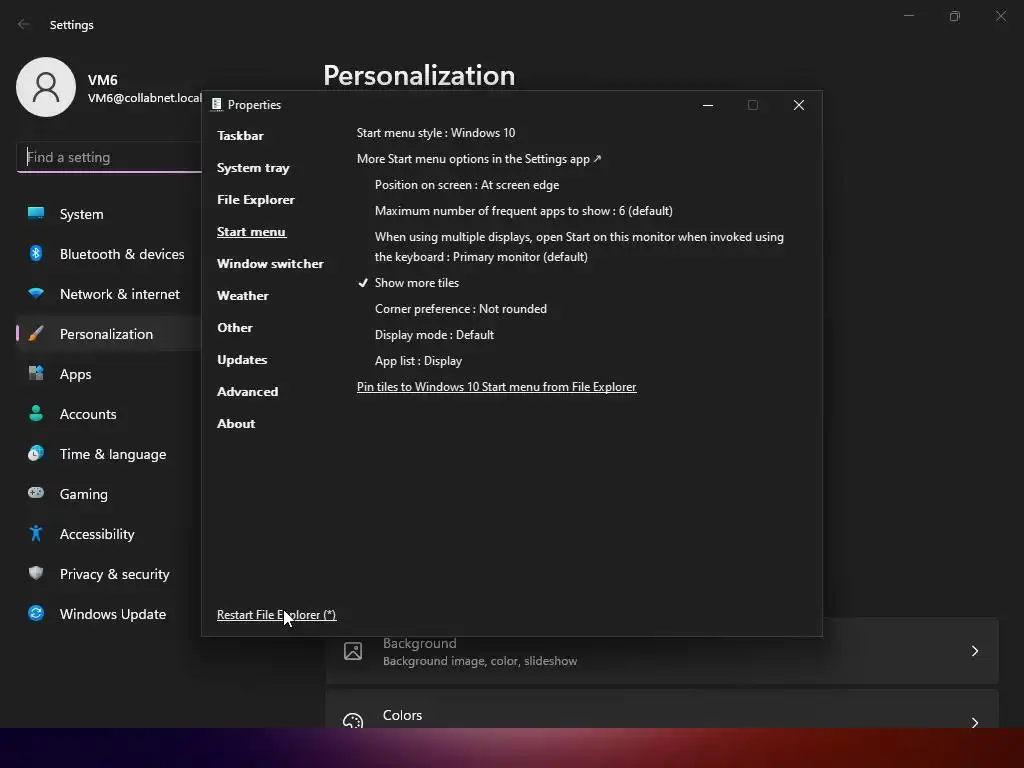Open Time & language settings page
Screen dimensions: 1024x768
click(113, 454)
